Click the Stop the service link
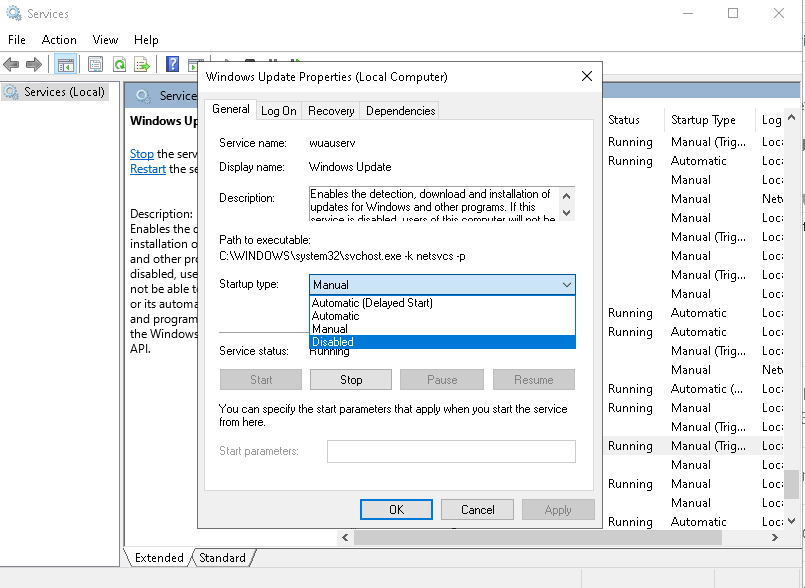Image resolution: width=805 pixels, height=588 pixels. 142,154
